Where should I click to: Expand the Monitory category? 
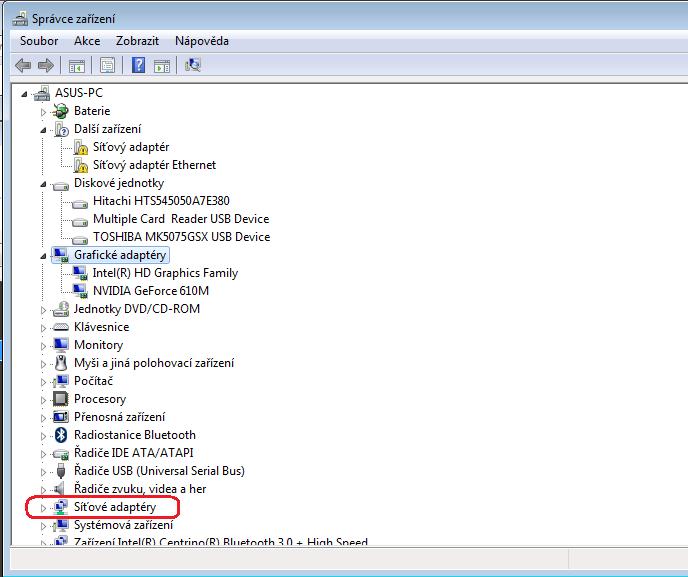point(43,346)
